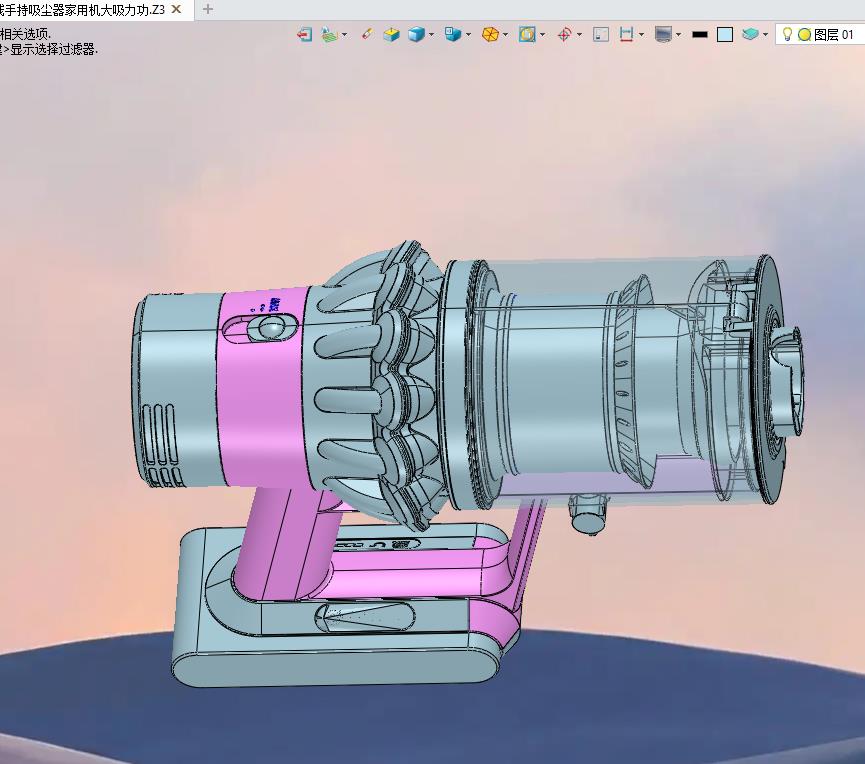Open the 图层 01 layer selector
The width and height of the screenshot is (865, 764).
point(820,35)
